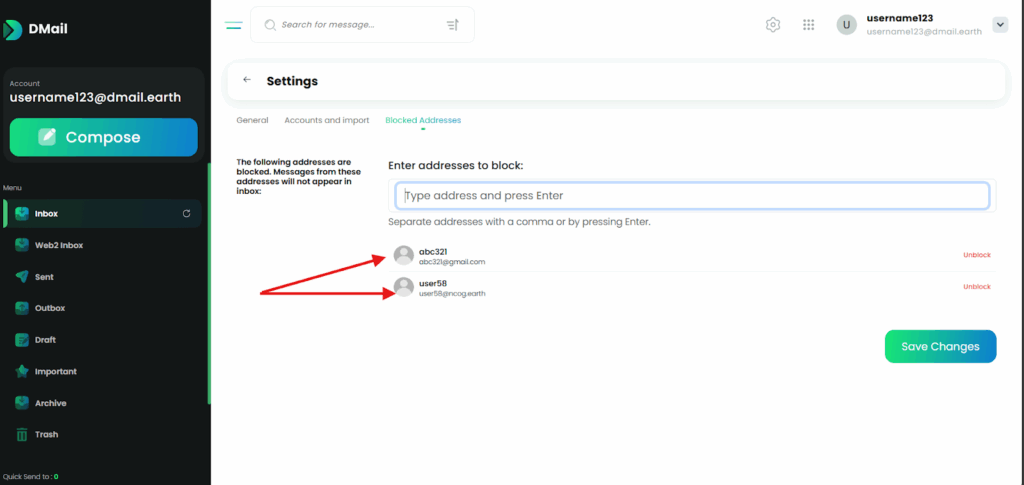Unblock the user58 address
This screenshot has height=485, width=1024.
click(976, 287)
